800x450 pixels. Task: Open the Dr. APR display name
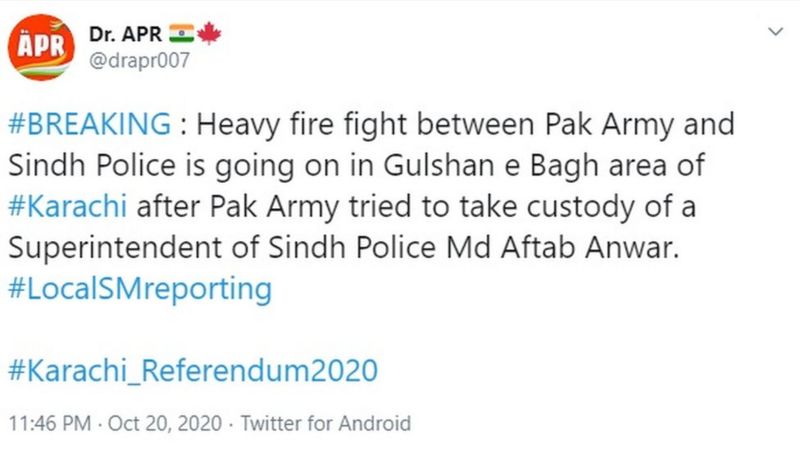point(125,34)
